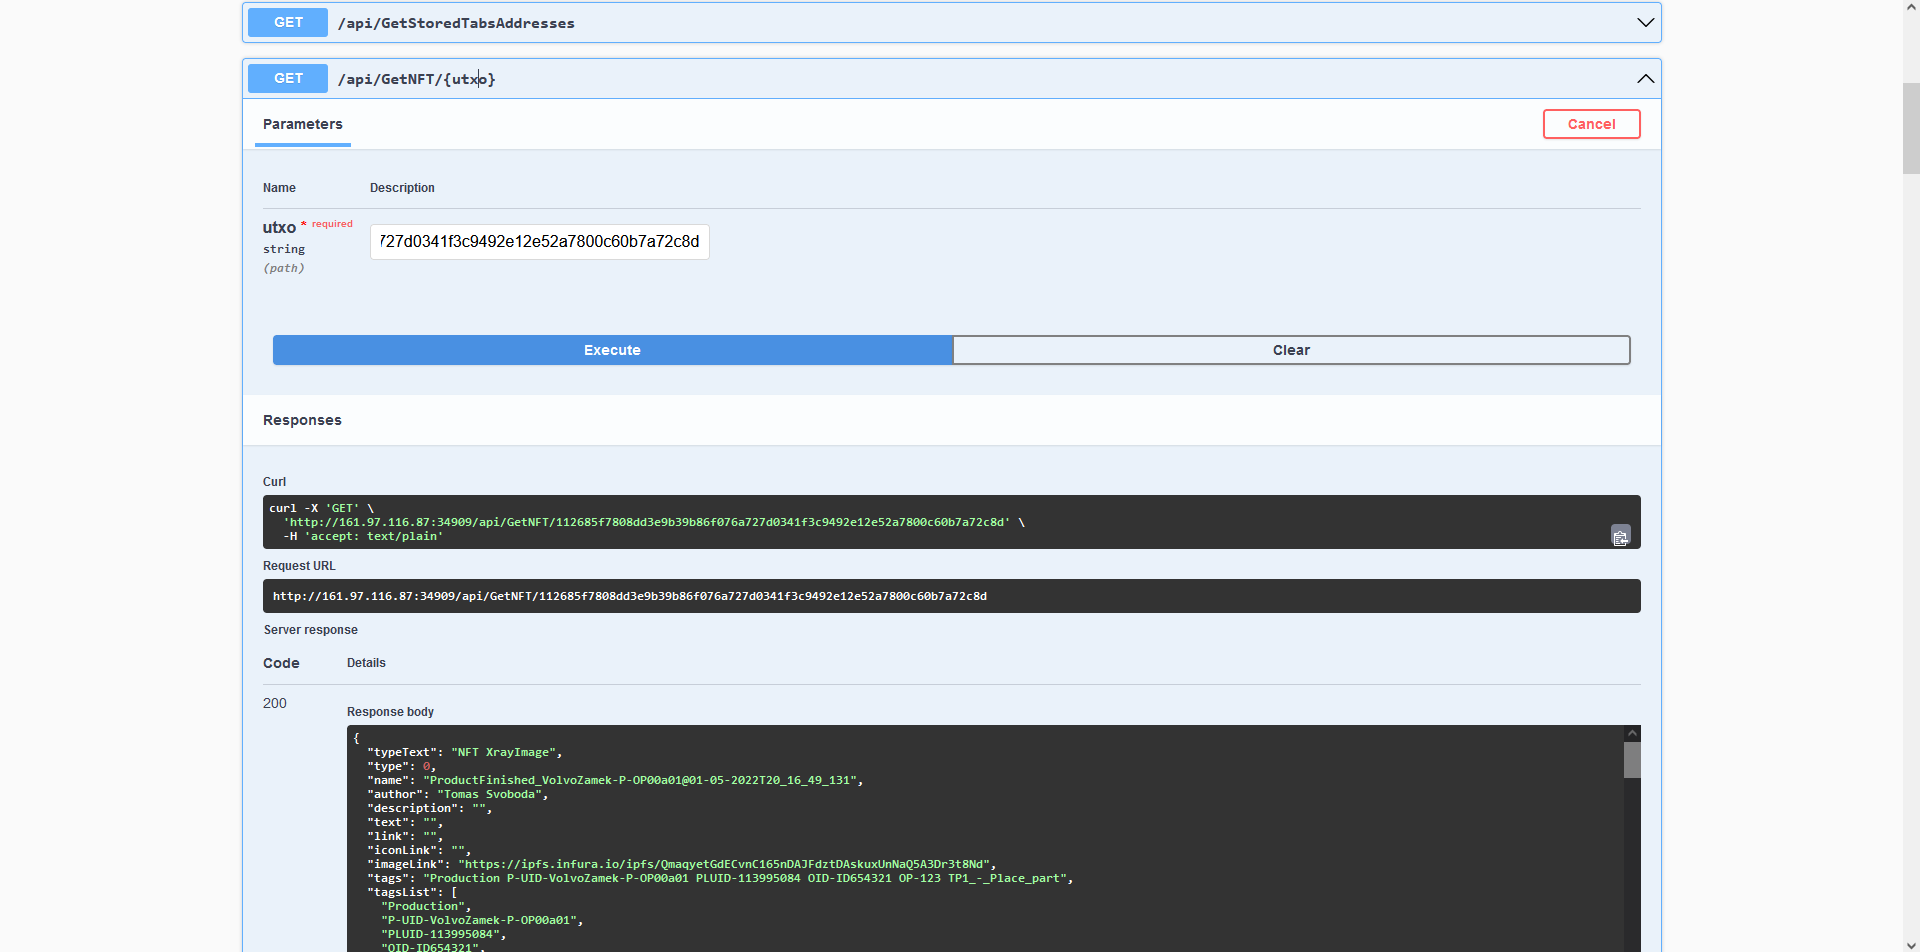Open the /api/GetStoredTabsAddresses path label
Viewport: 1920px width, 952px height.
[x=456, y=23]
